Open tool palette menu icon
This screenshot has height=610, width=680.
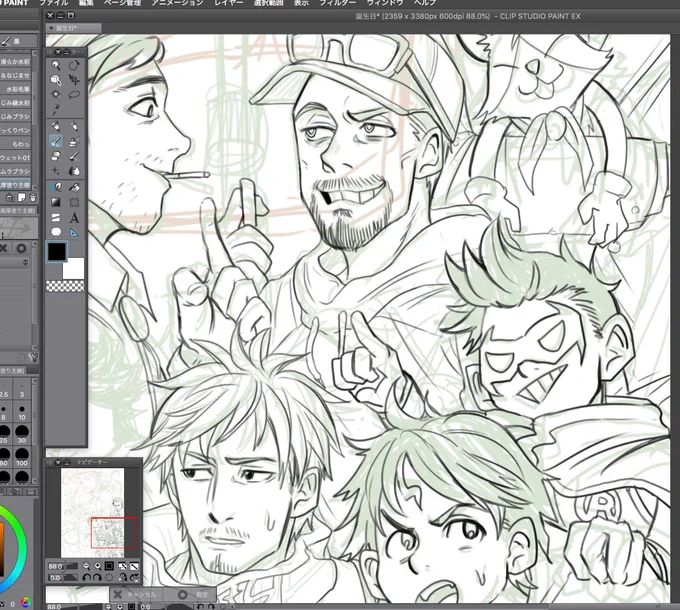(x=49, y=52)
